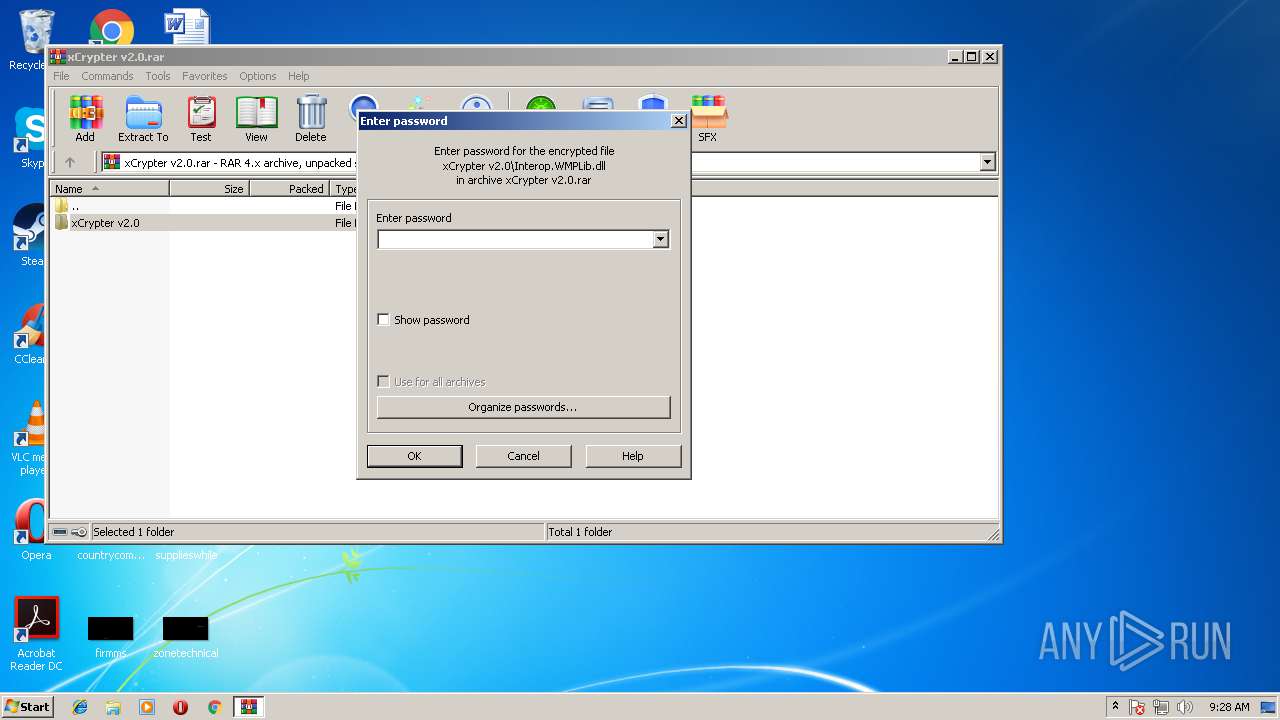Viewport: 1280px width, 720px height.
Task: Open the volume speaker tray icon
Action: click(1185, 707)
